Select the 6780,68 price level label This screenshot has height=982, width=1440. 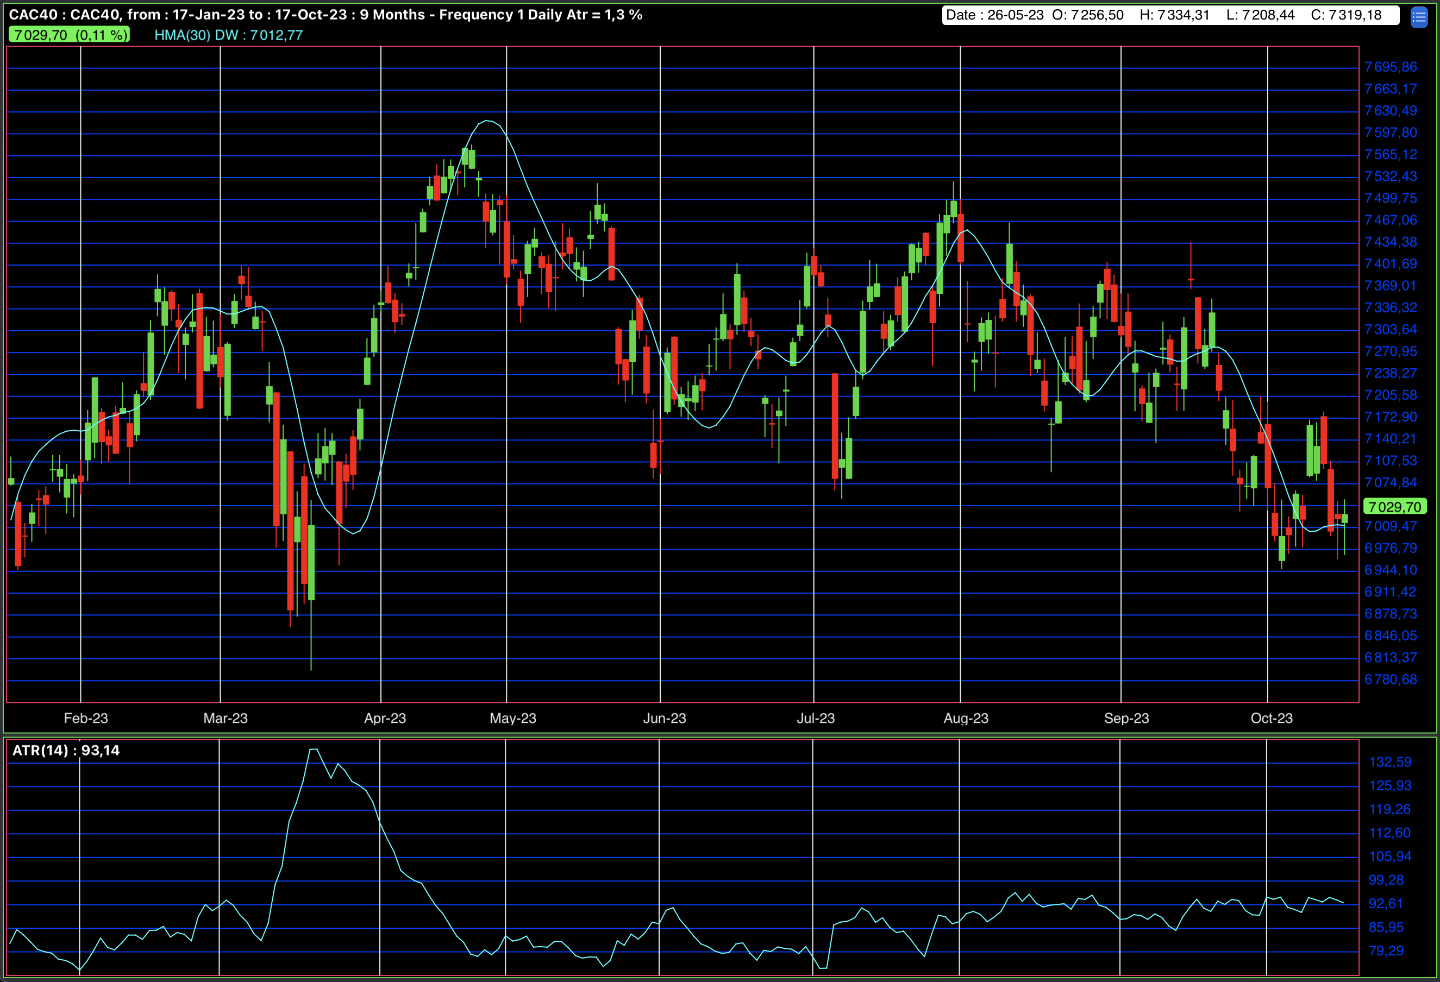[x=1391, y=679]
